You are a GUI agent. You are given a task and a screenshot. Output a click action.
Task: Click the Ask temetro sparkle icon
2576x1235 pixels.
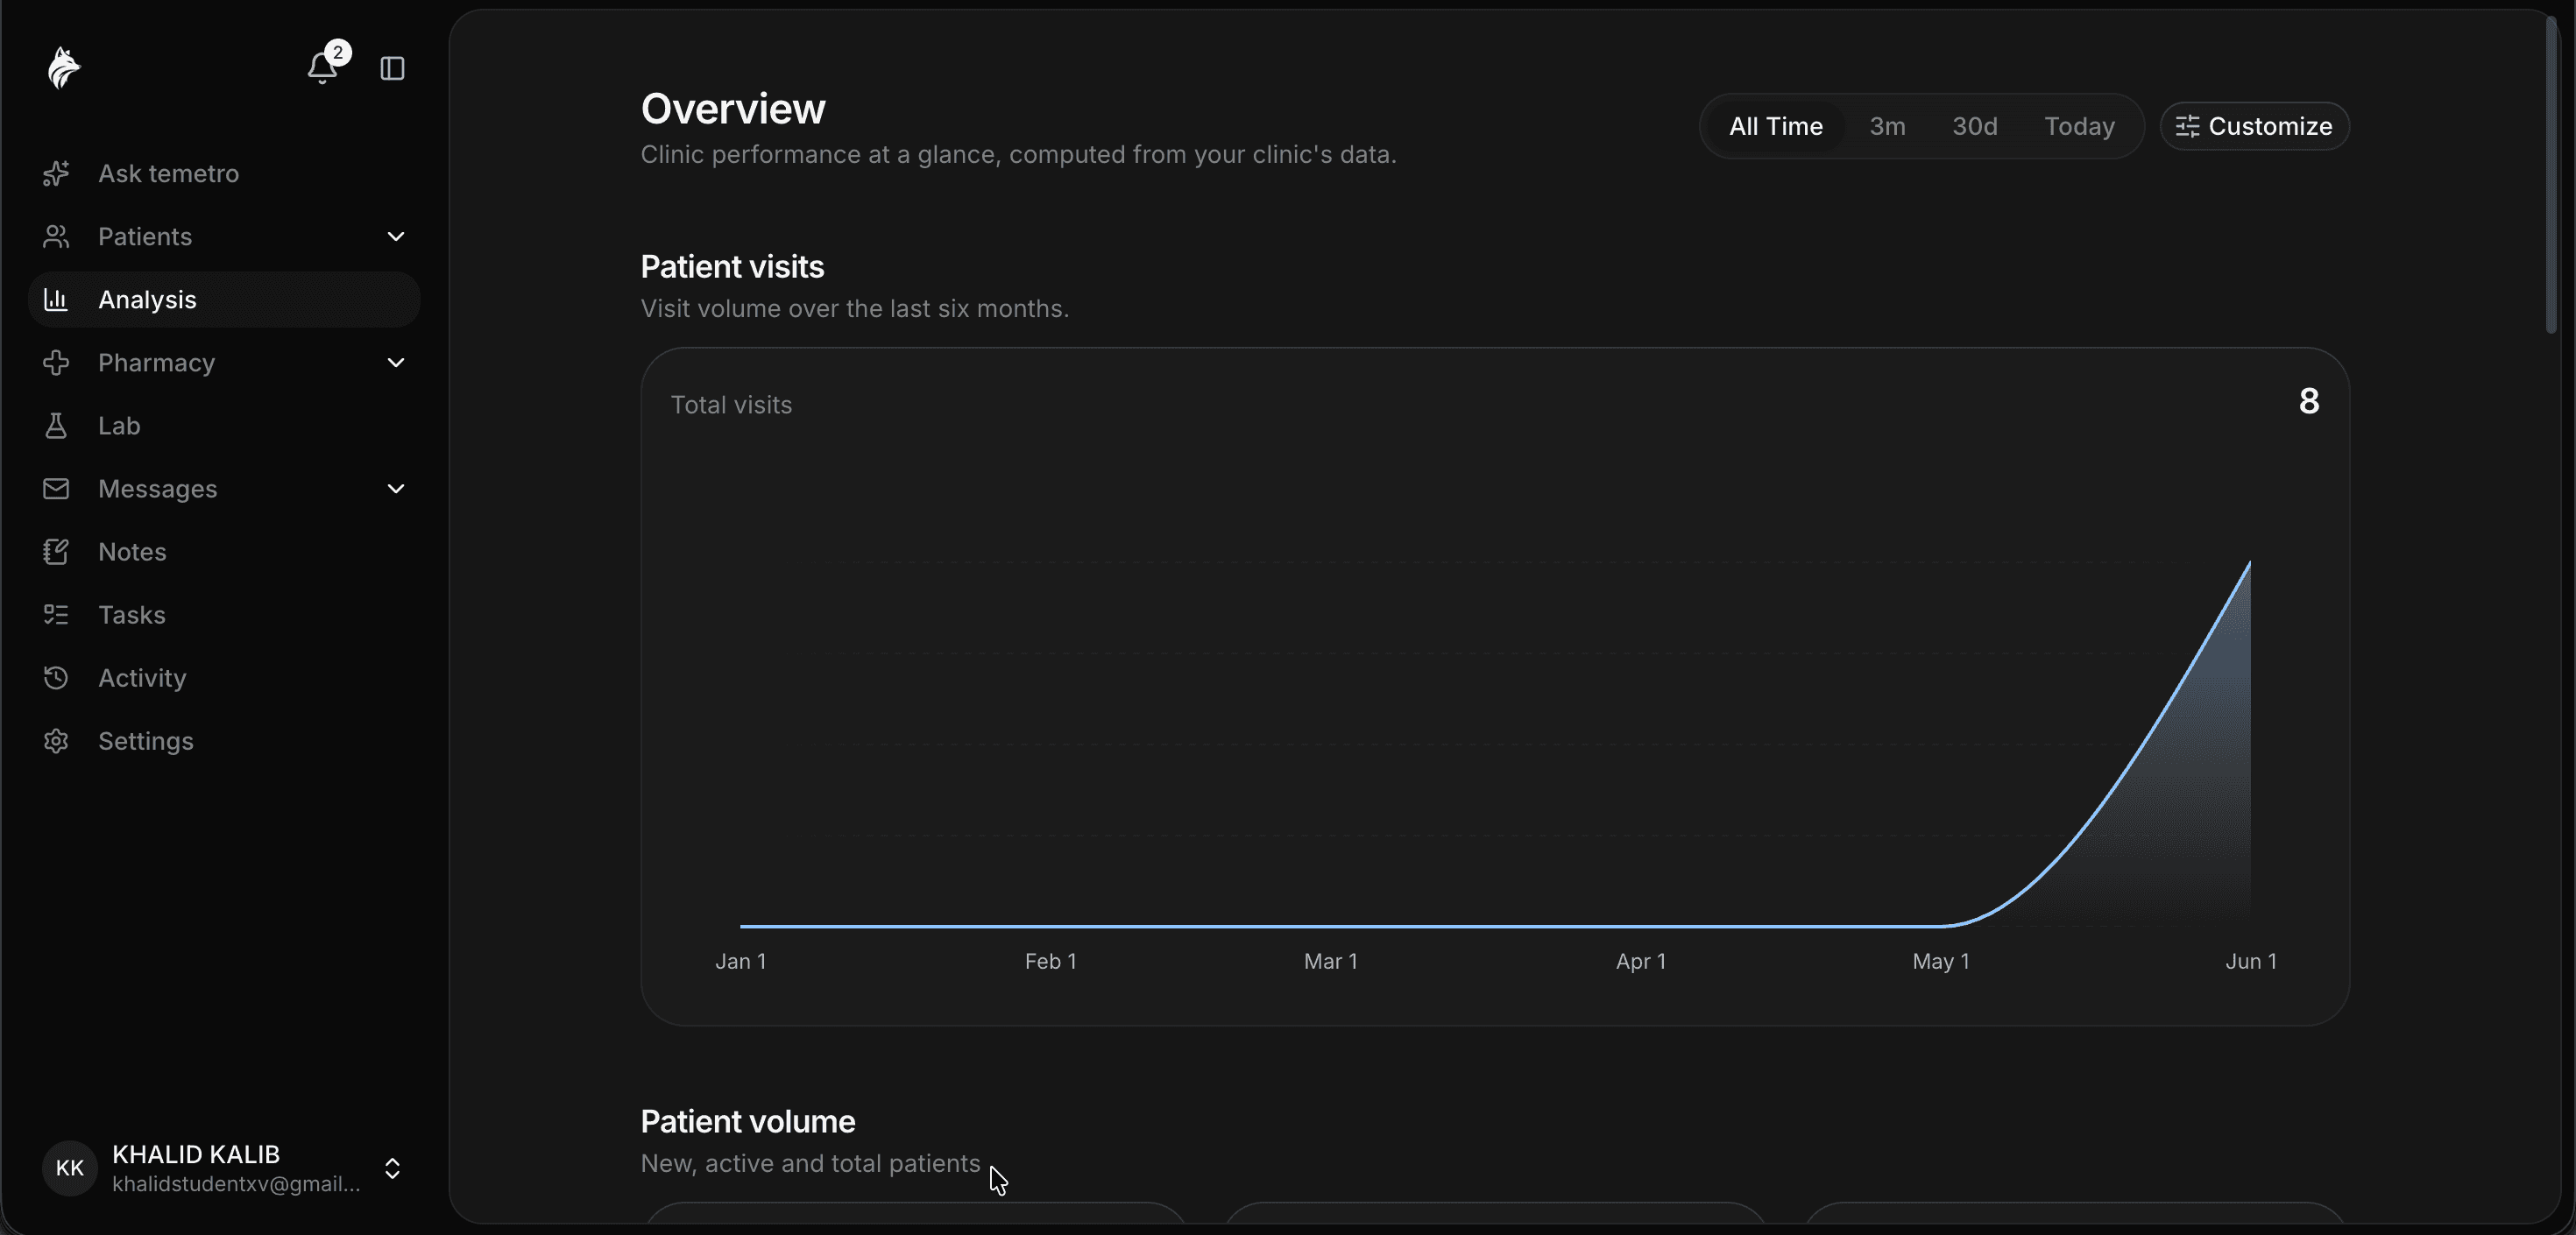coord(56,173)
